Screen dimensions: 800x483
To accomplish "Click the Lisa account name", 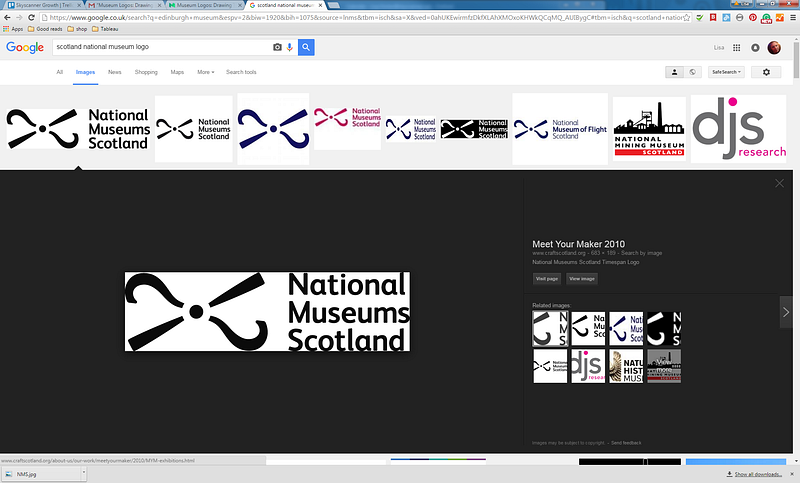I will click(x=719, y=47).
